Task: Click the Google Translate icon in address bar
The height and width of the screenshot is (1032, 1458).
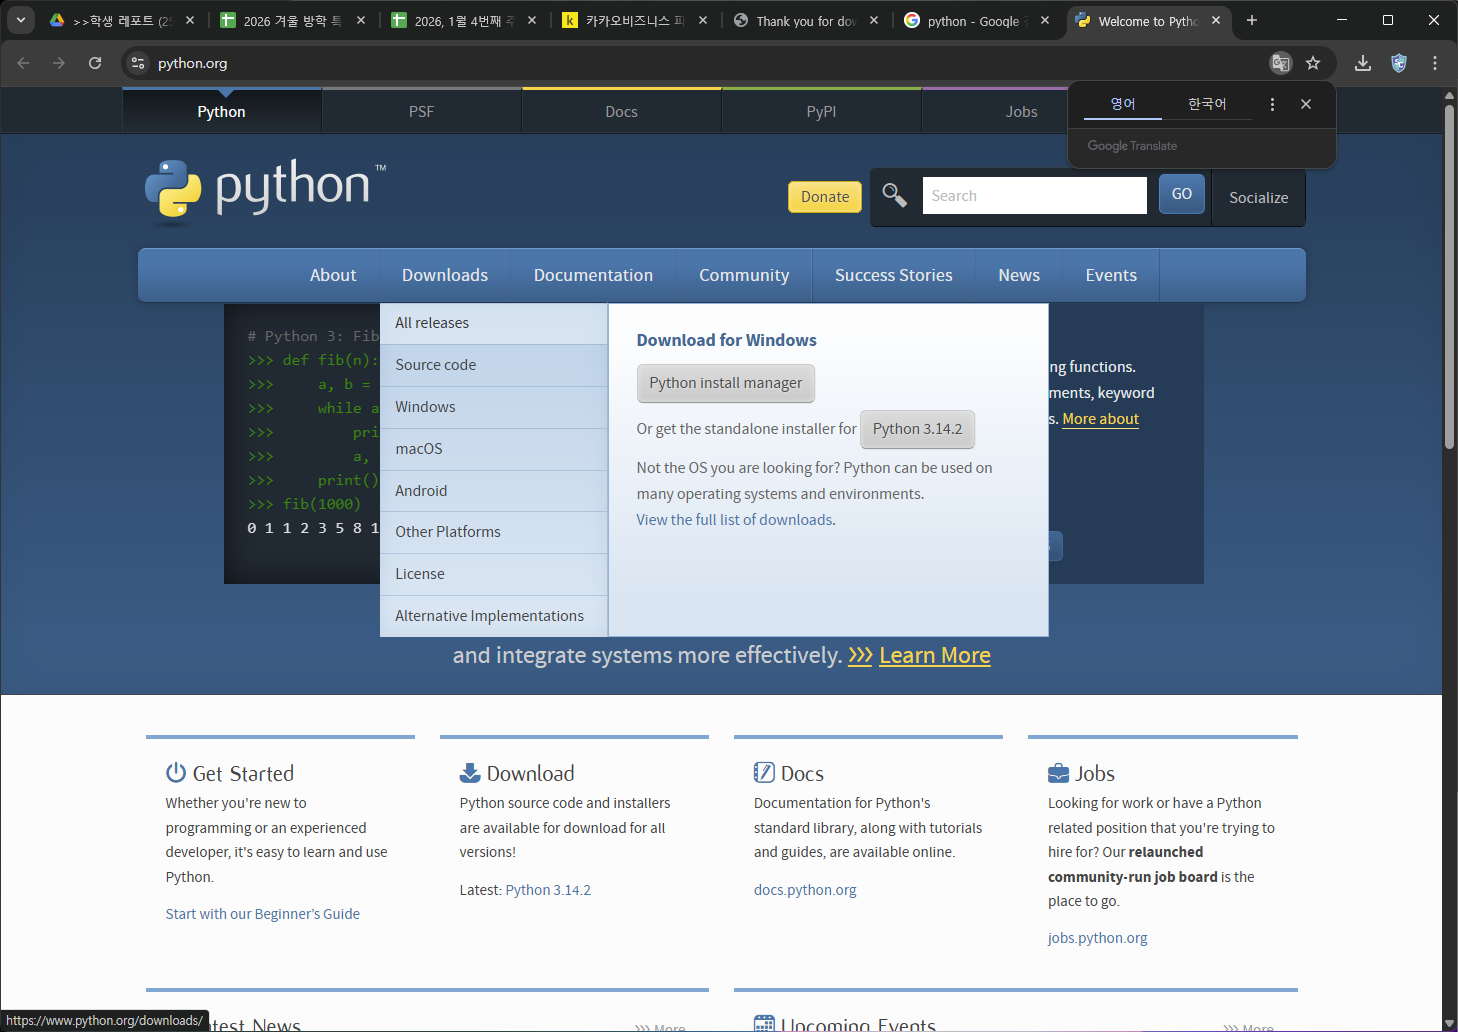Action: [1280, 63]
